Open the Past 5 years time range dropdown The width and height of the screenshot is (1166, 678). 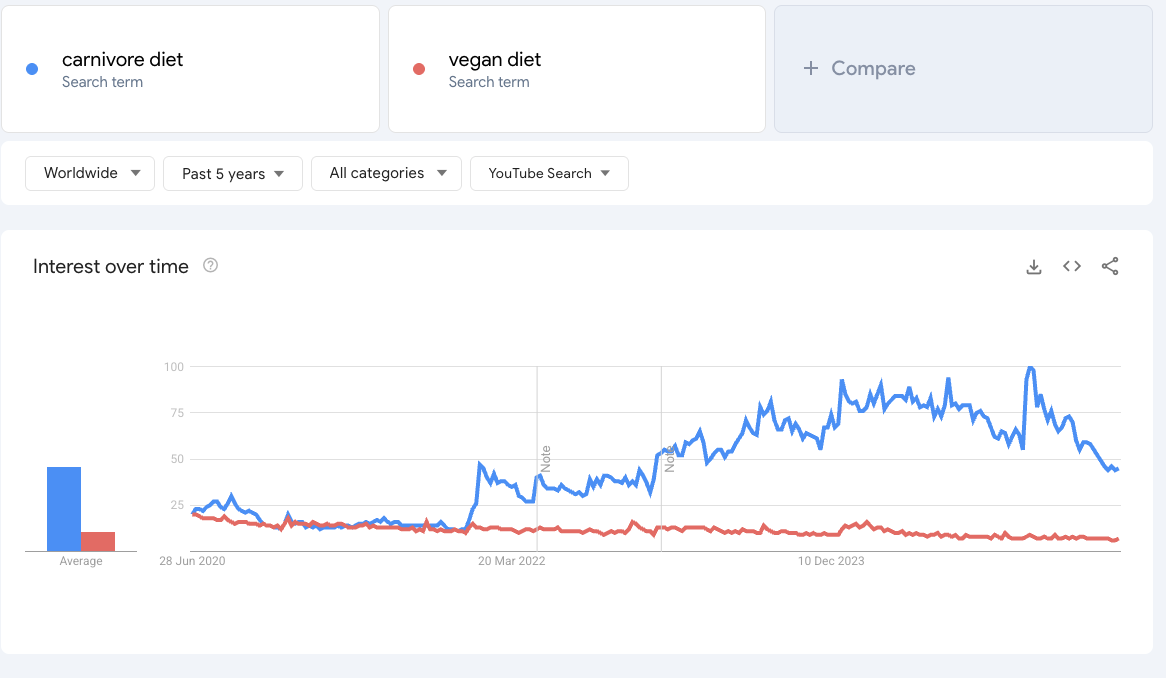(x=232, y=173)
